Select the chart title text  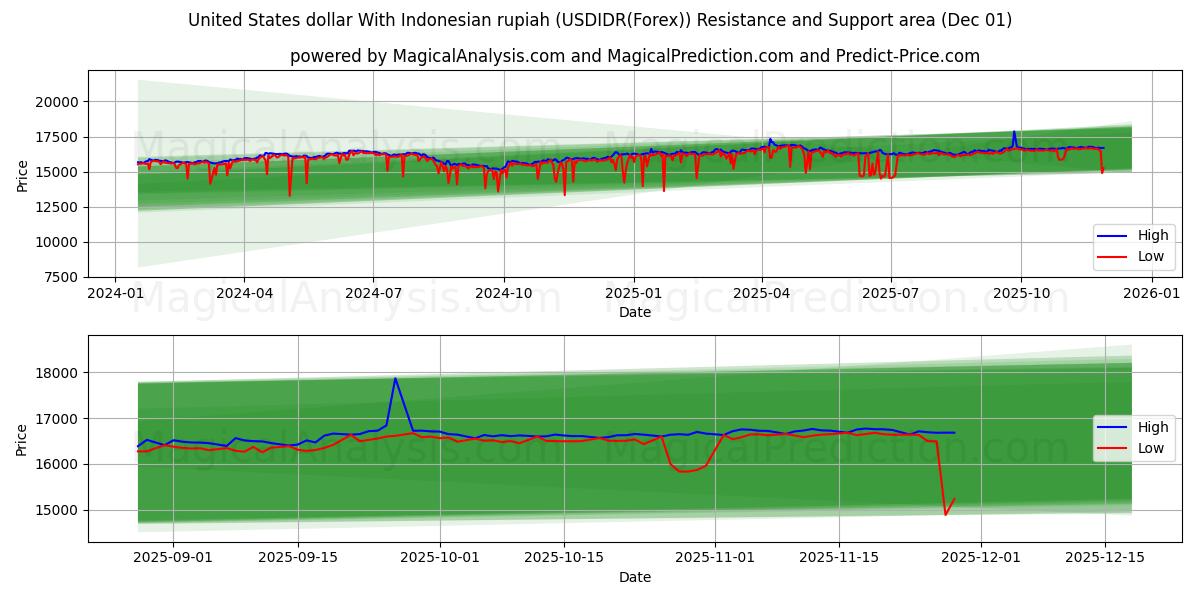click(600, 18)
